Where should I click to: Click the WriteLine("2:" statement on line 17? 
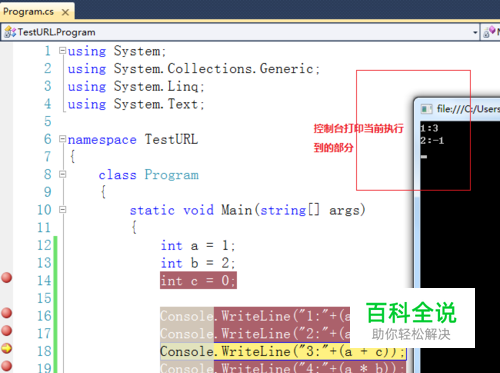pos(255,333)
